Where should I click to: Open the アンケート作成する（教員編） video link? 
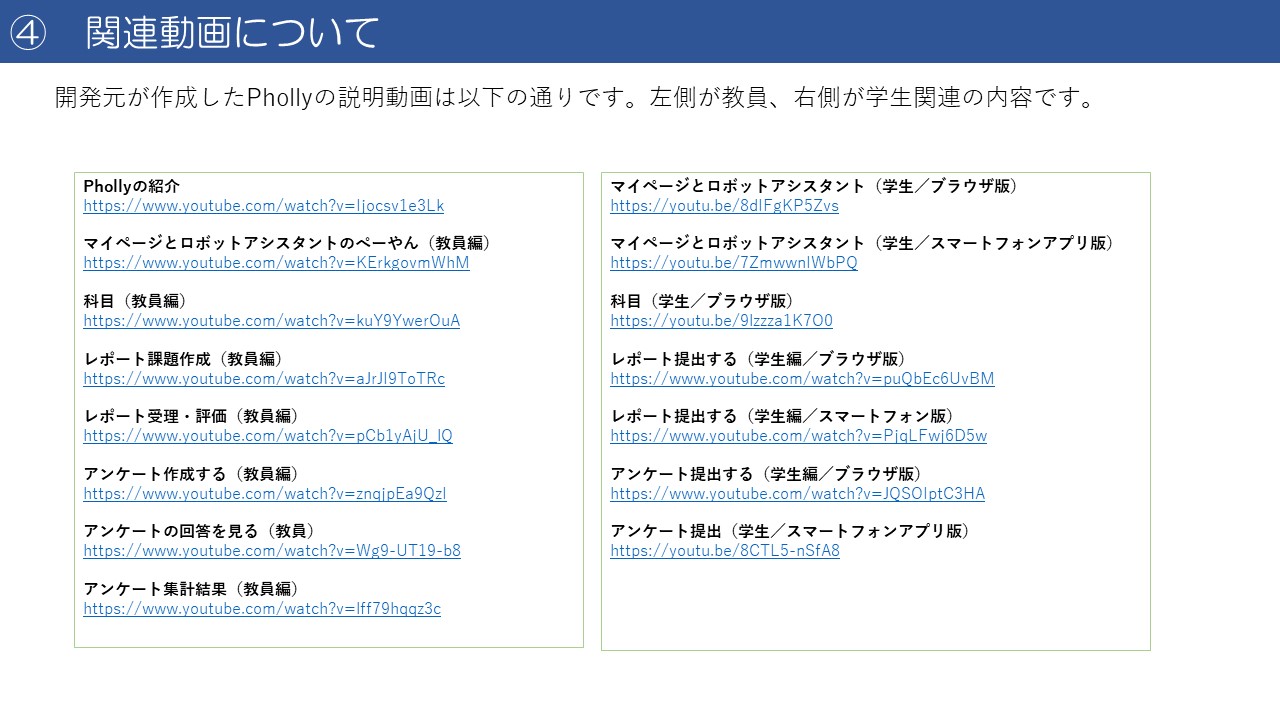click(x=265, y=494)
